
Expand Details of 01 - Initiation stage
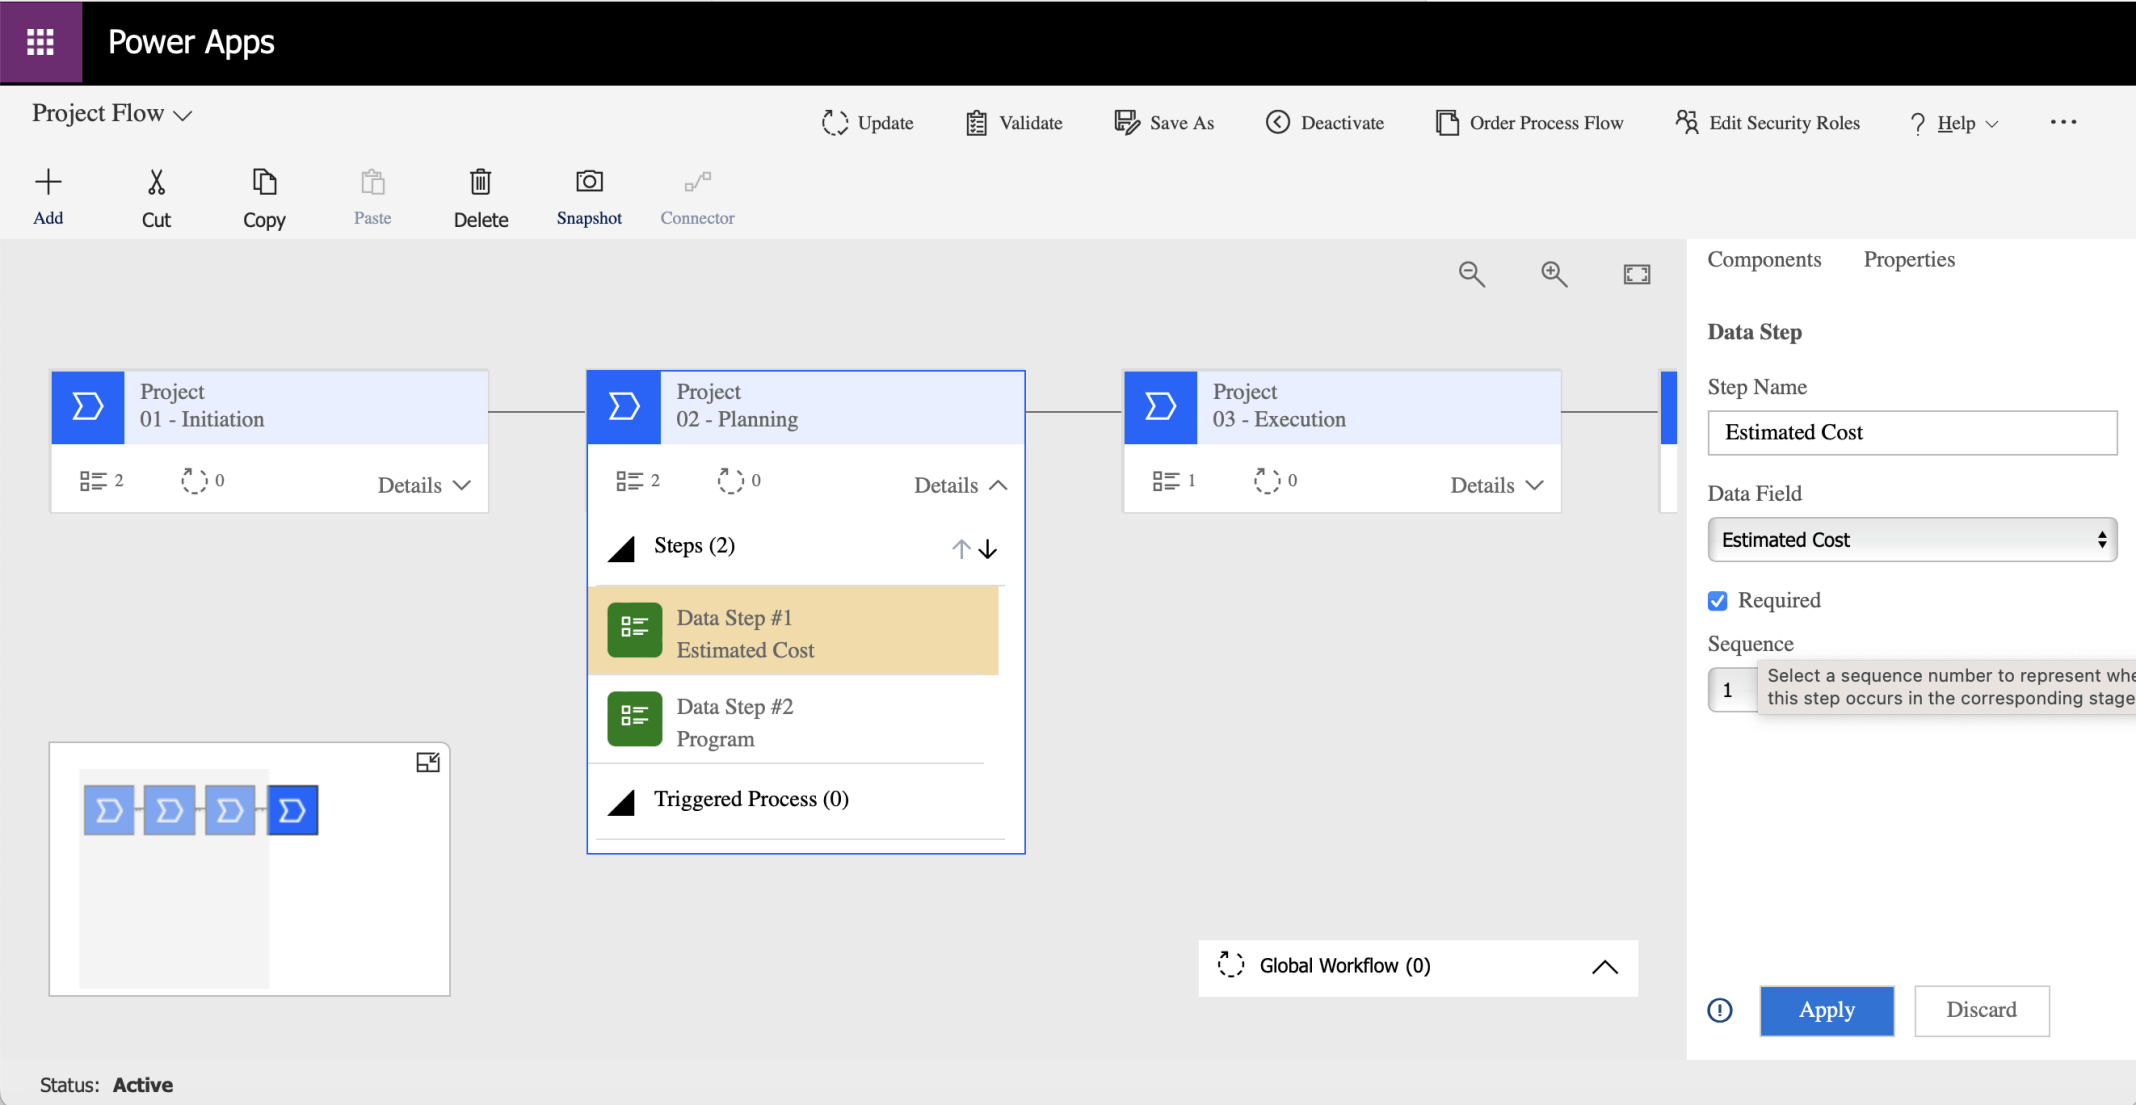point(424,485)
